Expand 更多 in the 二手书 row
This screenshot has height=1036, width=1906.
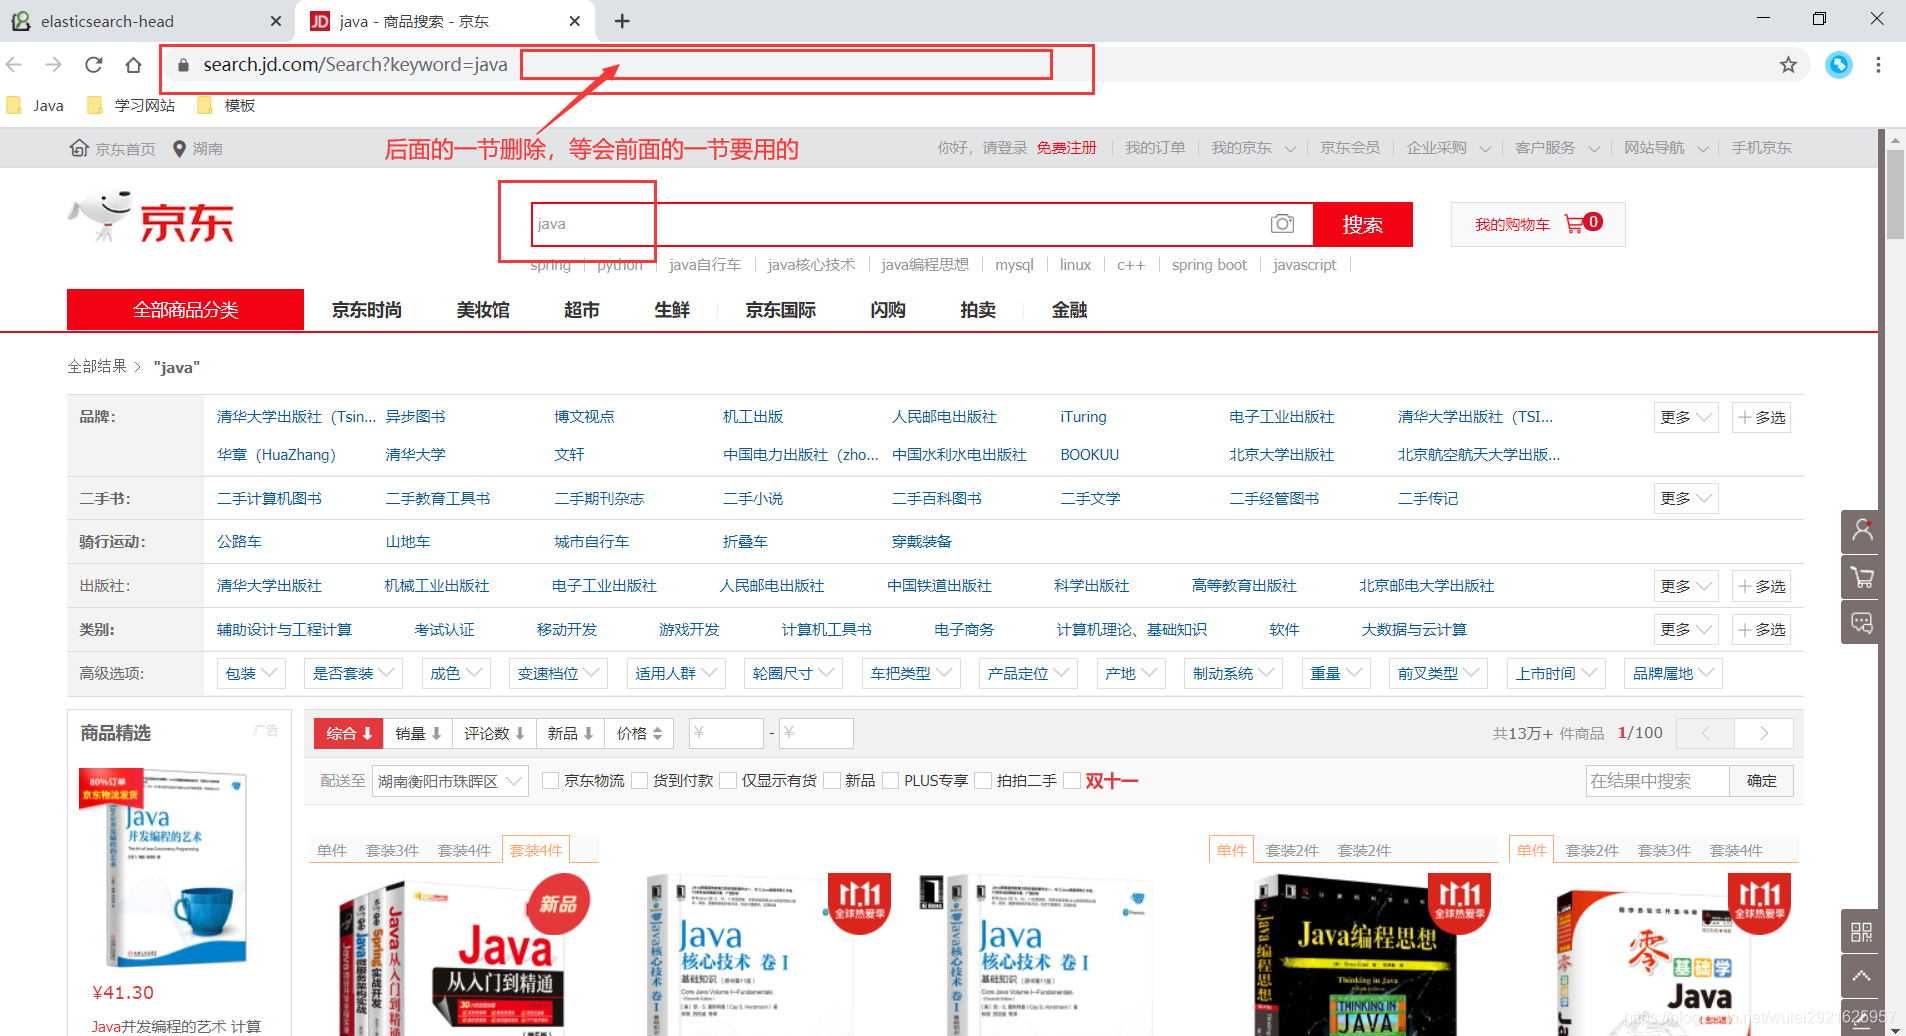pyautogui.click(x=1686, y=498)
